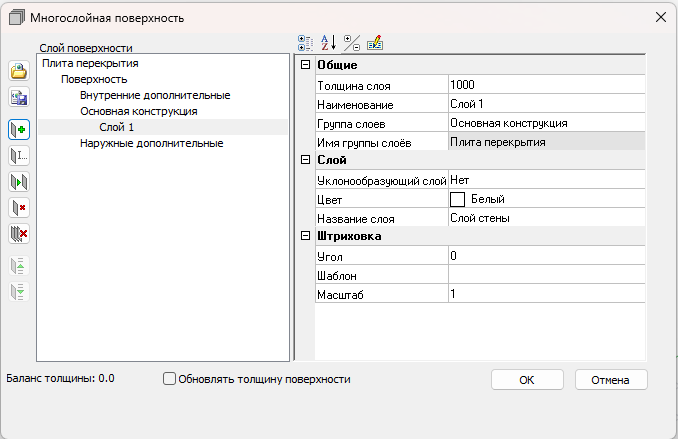Click the rename layer icon
The height and width of the screenshot is (439, 678).
18,155
